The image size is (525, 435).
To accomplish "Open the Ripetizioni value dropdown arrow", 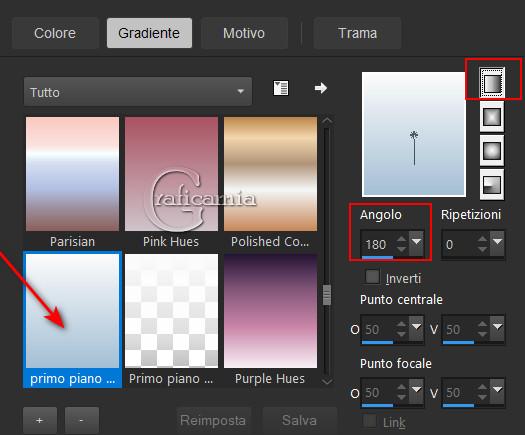I will pos(498,243).
